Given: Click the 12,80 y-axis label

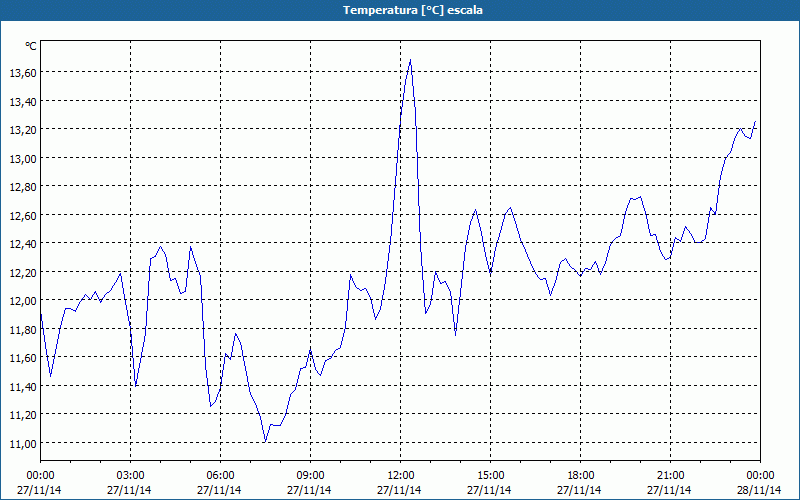Looking at the screenshot, I should pyautogui.click(x=23, y=187).
